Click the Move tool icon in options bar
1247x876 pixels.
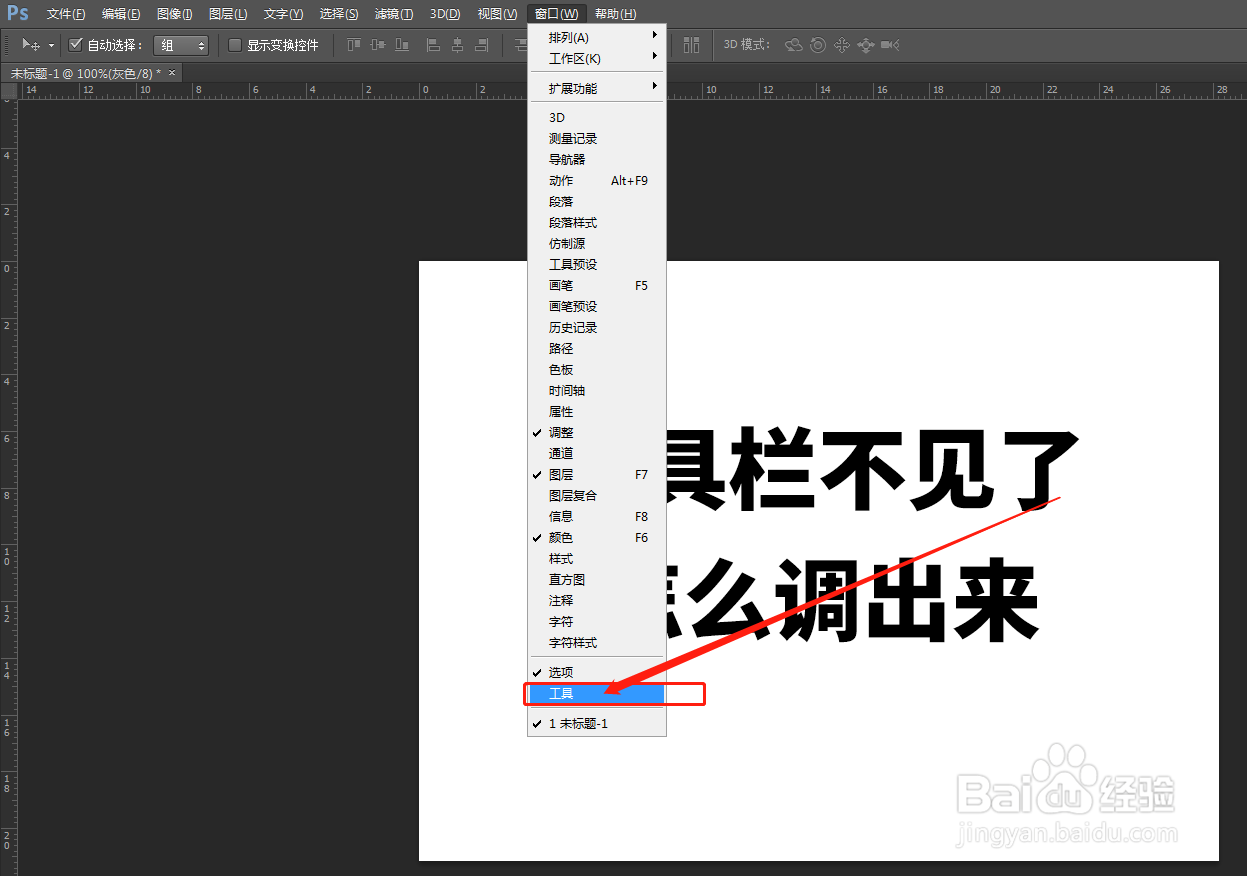(31, 45)
